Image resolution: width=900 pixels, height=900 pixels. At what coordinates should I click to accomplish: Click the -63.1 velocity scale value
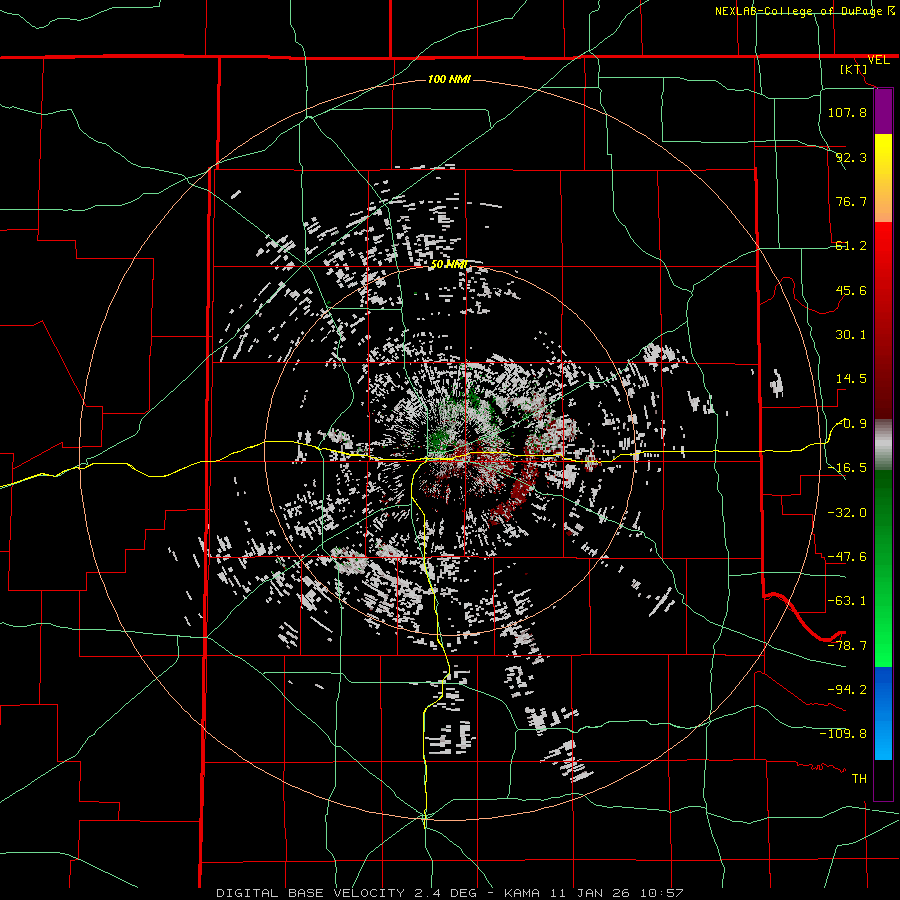pyautogui.click(x=847, y=601)
